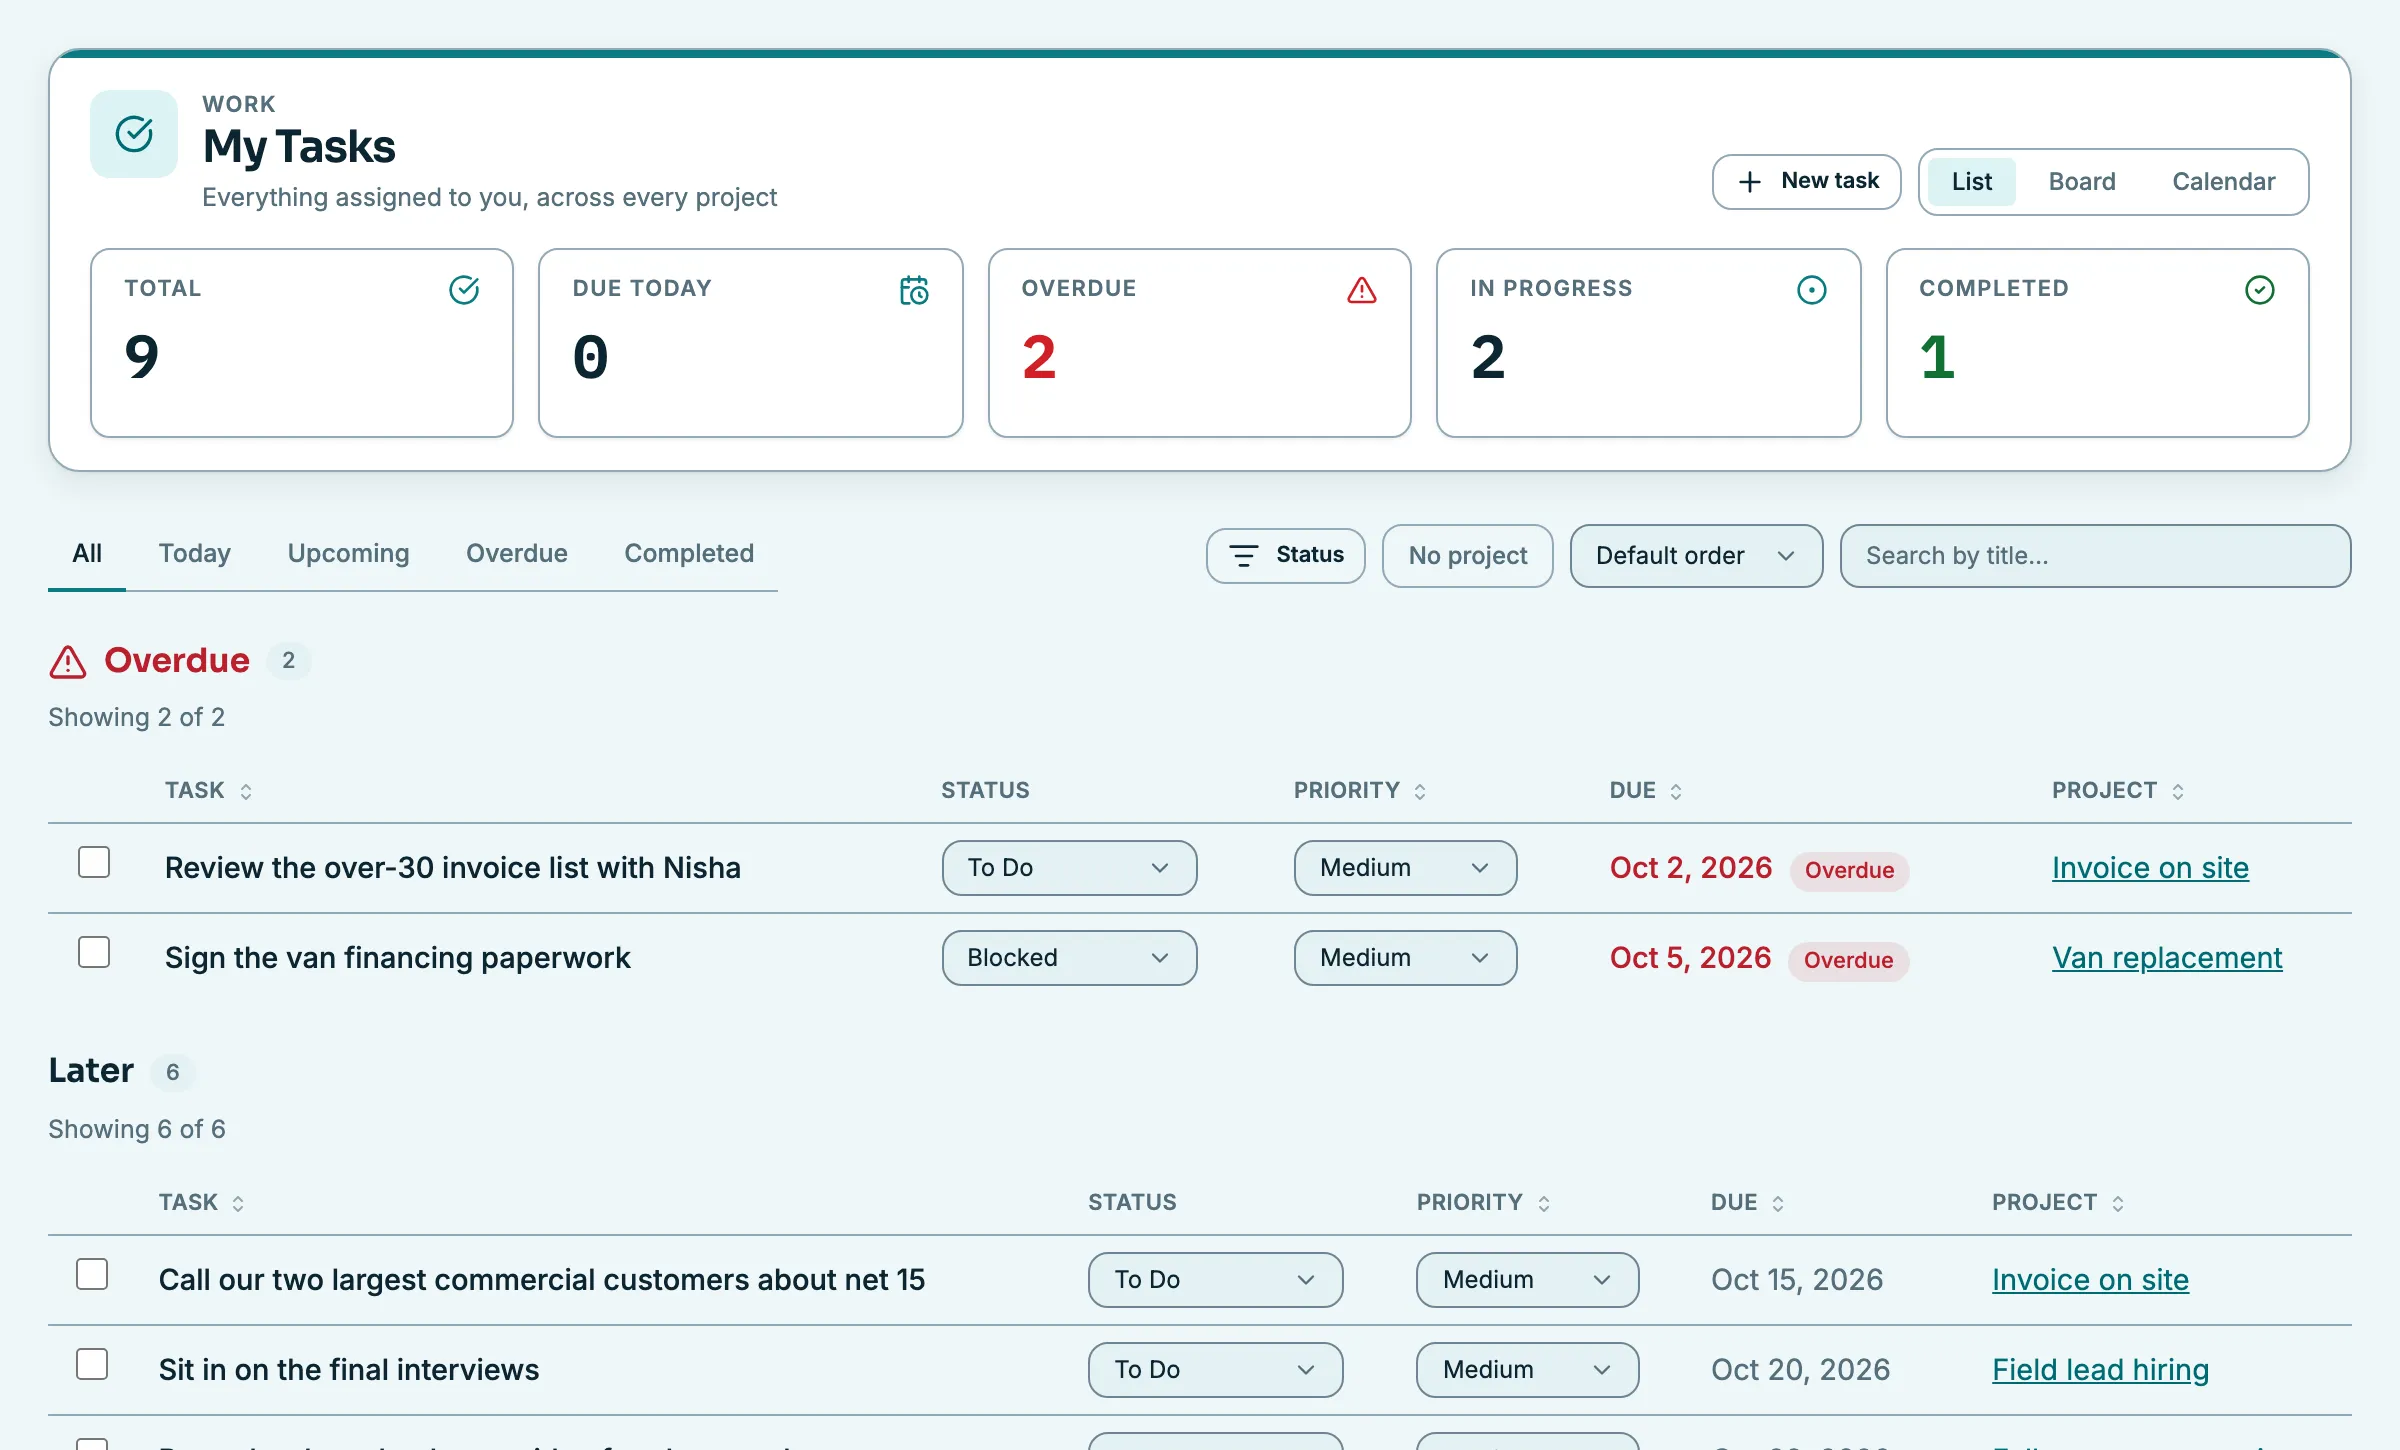The height and width of the screenshot is (1450, 2400).
Task: Check the Review over-30 invoice list task
Action: pos(94,862)
